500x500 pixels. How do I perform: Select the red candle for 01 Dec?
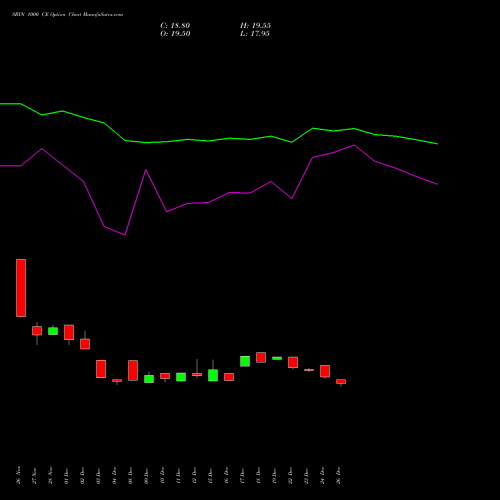[69, 332]
